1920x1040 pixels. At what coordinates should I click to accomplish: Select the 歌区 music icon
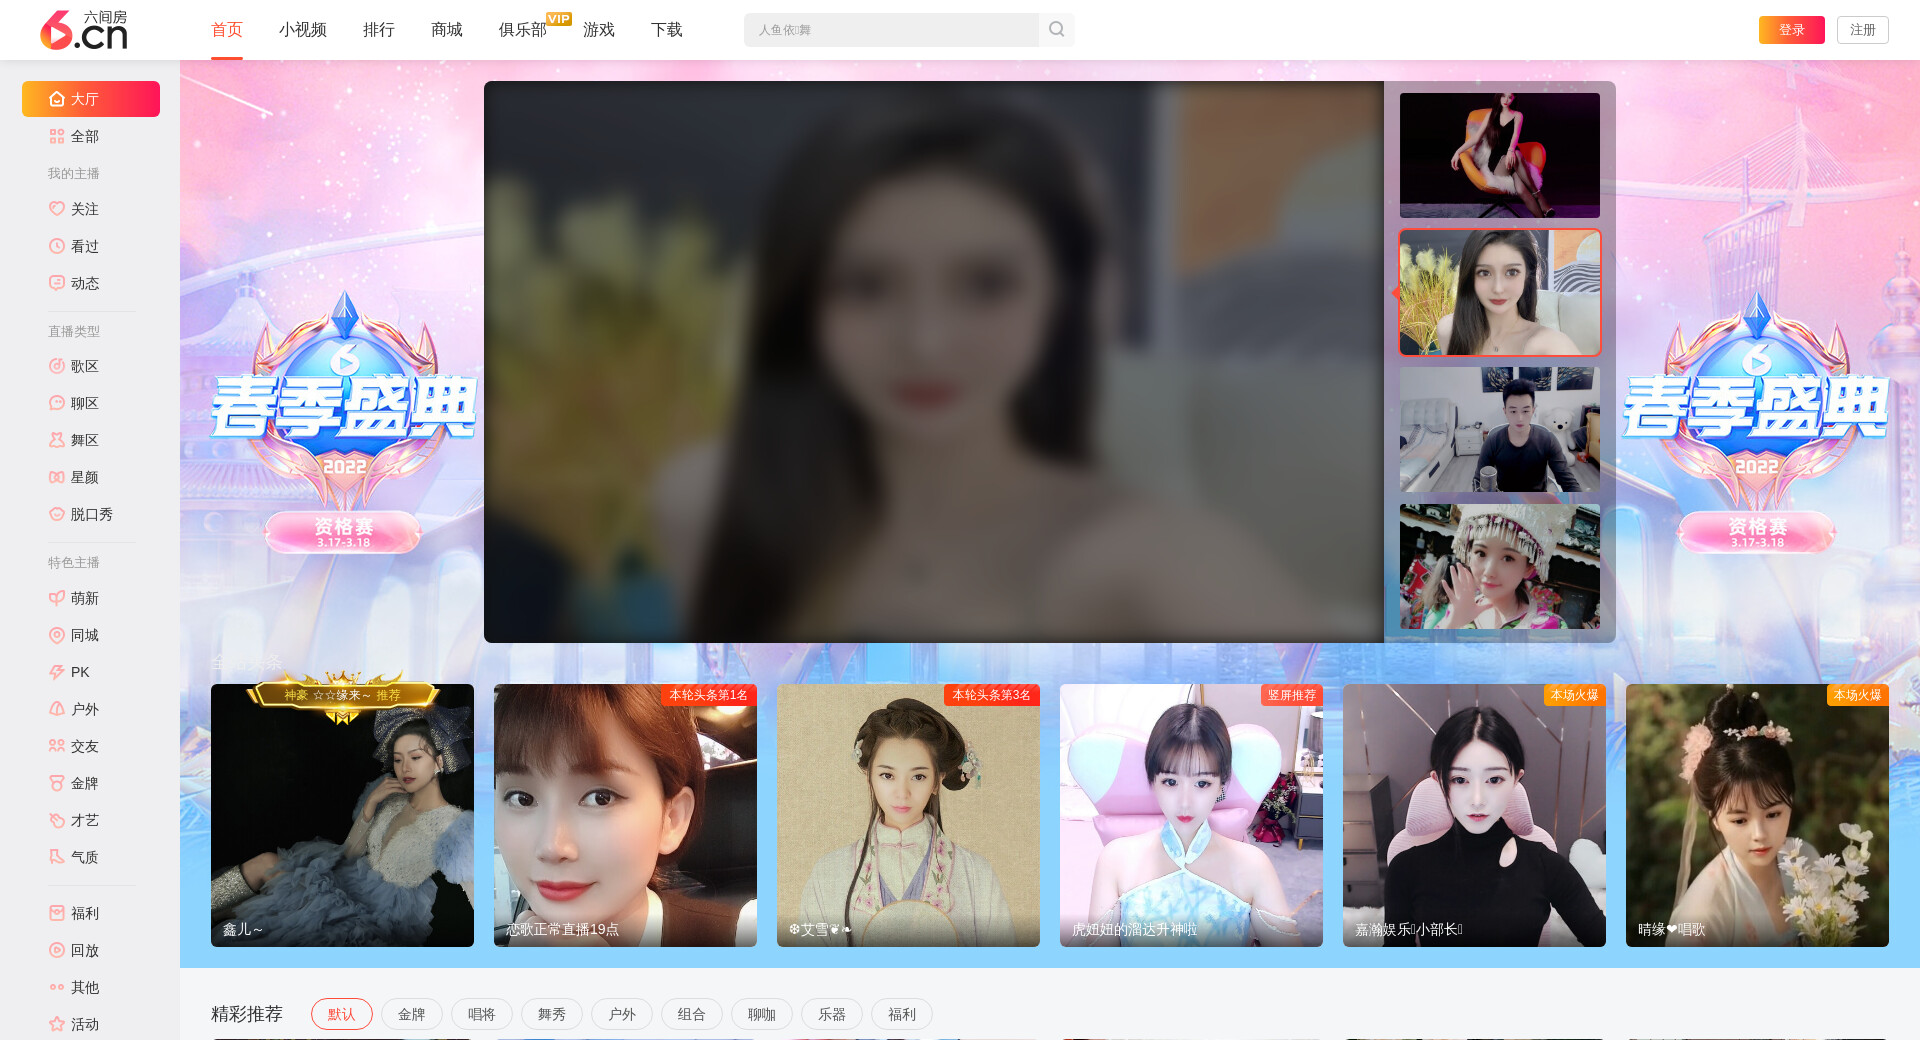57,366
